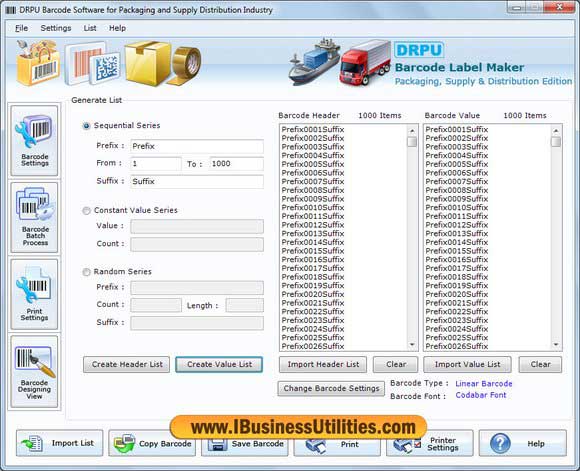
Task: Select Prefix0005Suffix in Barcode Header list
Action: pyautogui.click(x=313, y=164)
